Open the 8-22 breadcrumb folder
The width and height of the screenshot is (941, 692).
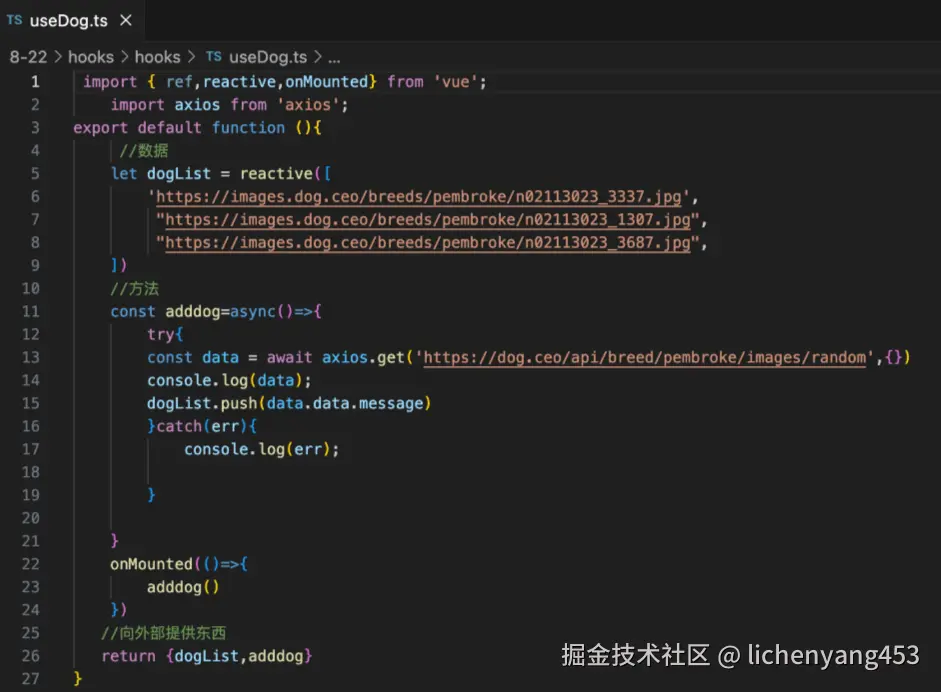pos(28,57)
